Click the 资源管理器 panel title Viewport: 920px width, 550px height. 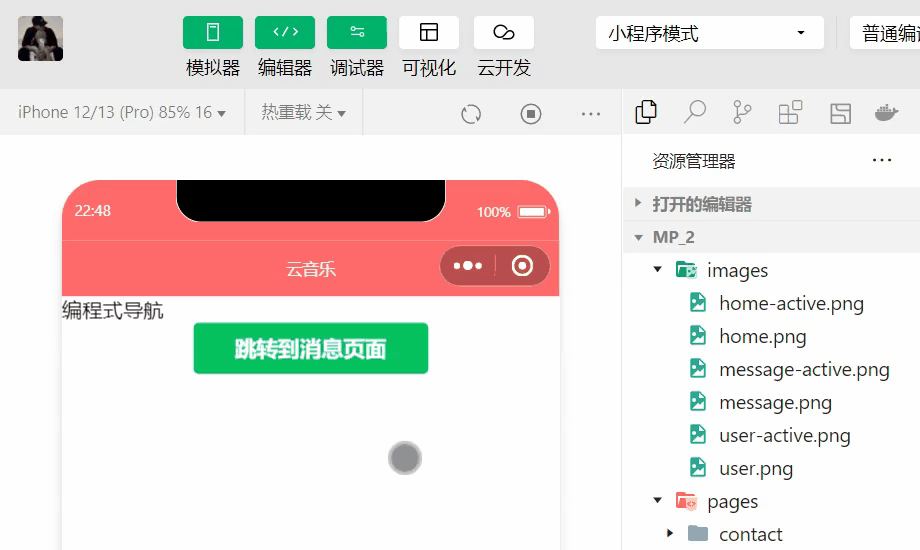tap(694, 161)
